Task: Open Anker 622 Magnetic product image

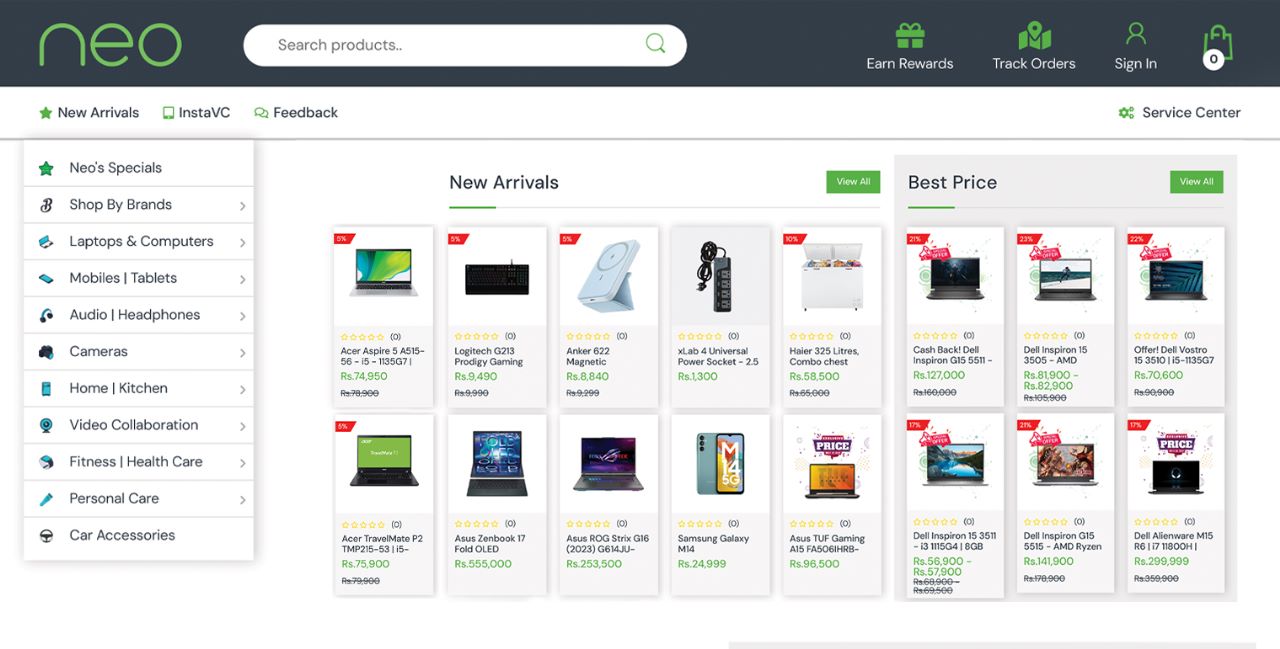Action: point(608,277)
